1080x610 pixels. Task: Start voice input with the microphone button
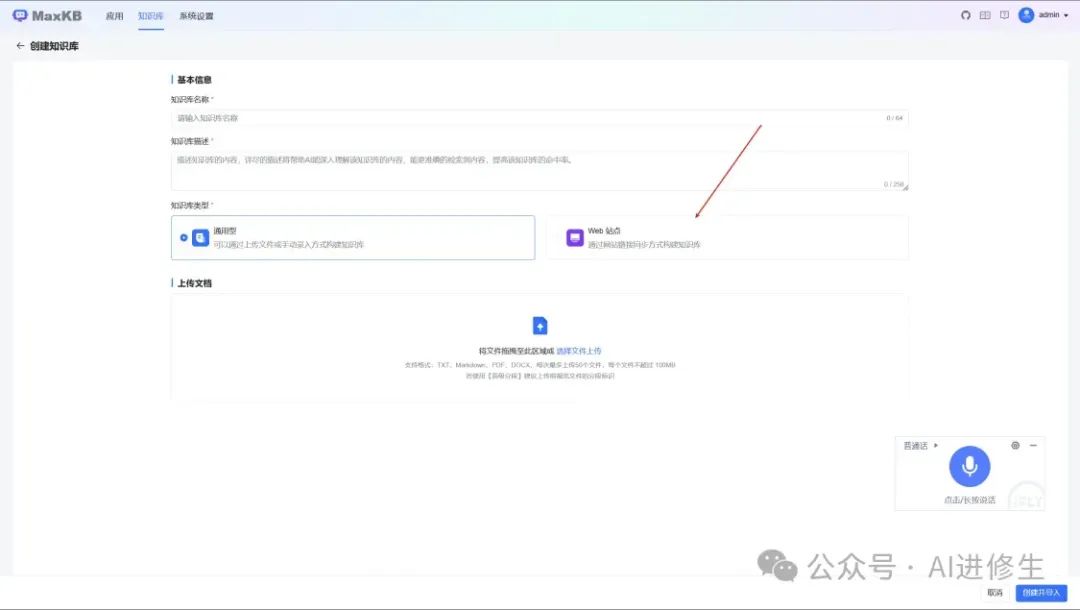(969, 466)
